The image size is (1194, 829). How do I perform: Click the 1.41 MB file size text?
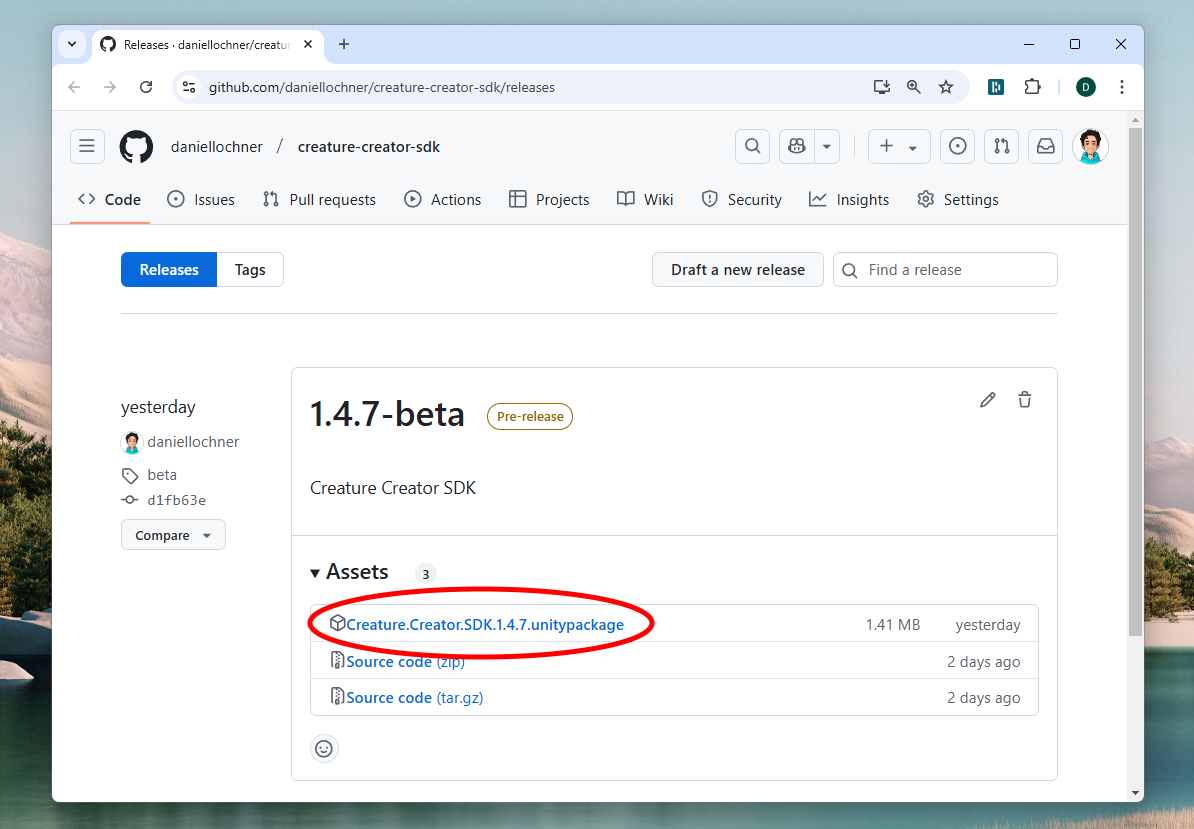point(892,625)
